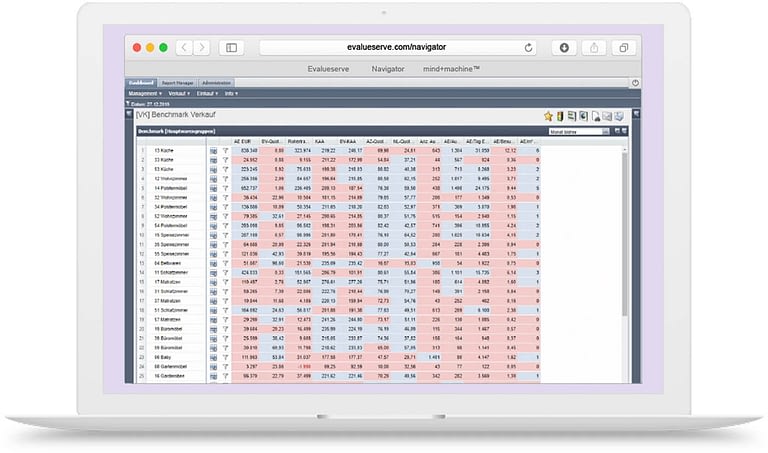Open the mind+machine bookmark
The image size is (768, 453).
451,69
